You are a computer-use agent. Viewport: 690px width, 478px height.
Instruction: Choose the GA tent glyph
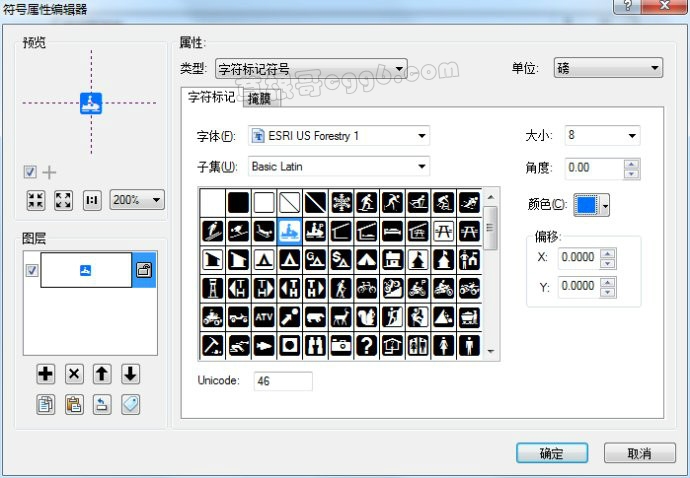[315, 259]
